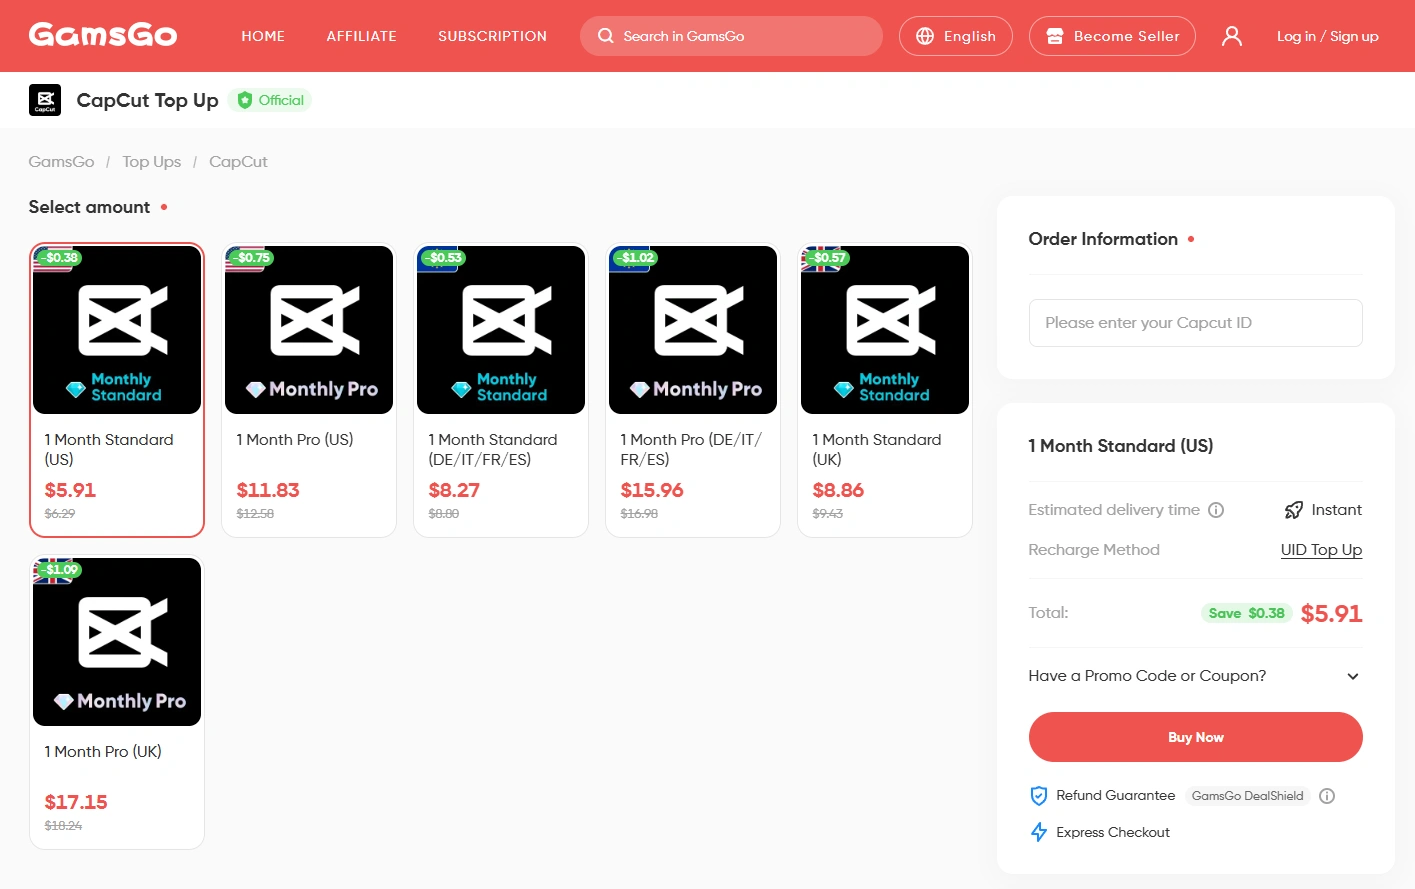Viewport: 1415px width, 889px height.
Task: Click the -$1.09 discount badge
Action: point(60,569)
